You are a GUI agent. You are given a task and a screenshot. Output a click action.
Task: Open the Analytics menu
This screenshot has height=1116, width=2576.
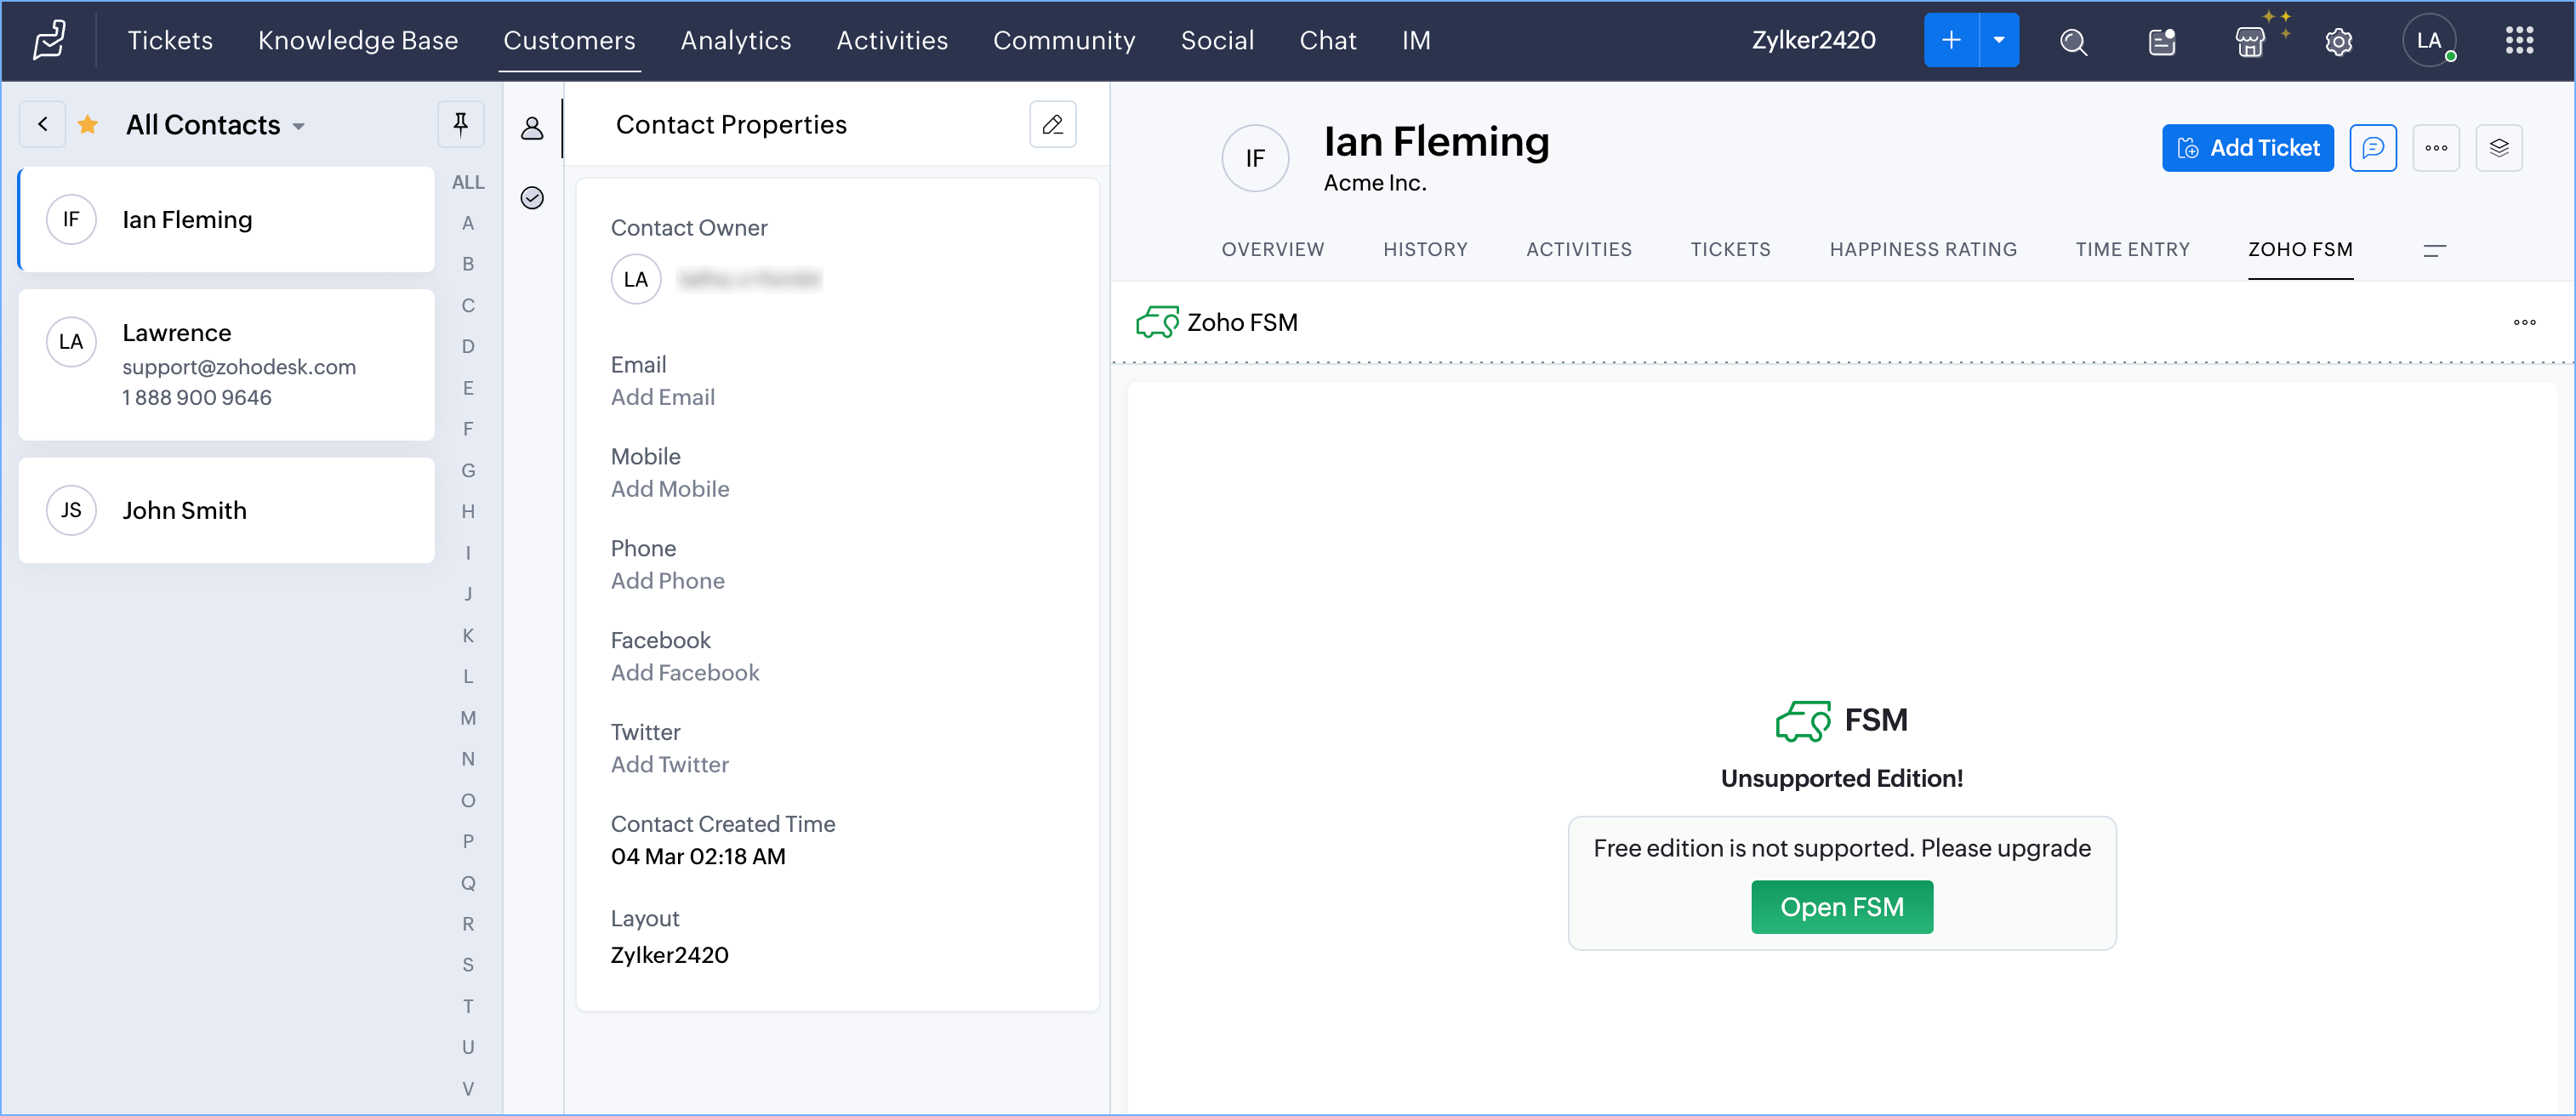[x=735, y=40]
